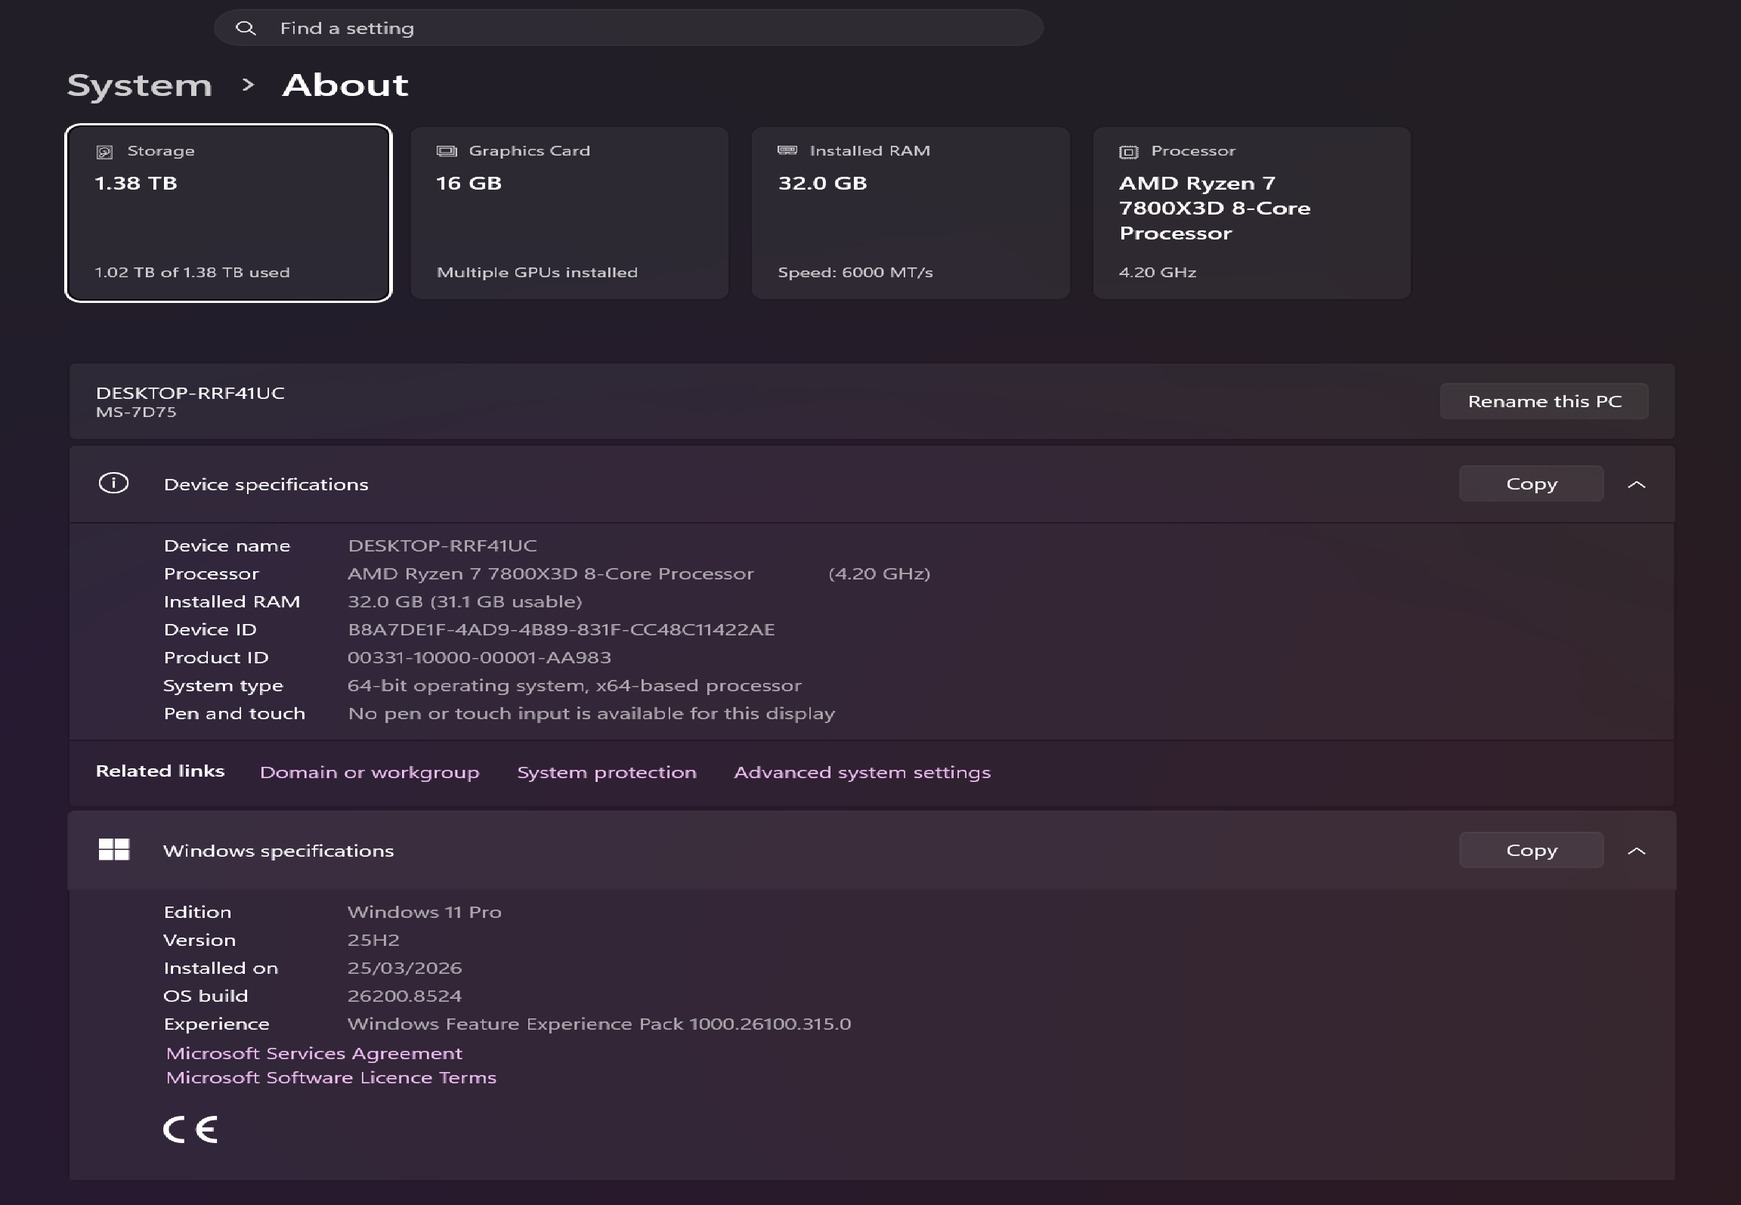Viewport: 1741px width, 1205px height.
Task: Click the Windows logo icon
Action: click(x=114, y=849)
